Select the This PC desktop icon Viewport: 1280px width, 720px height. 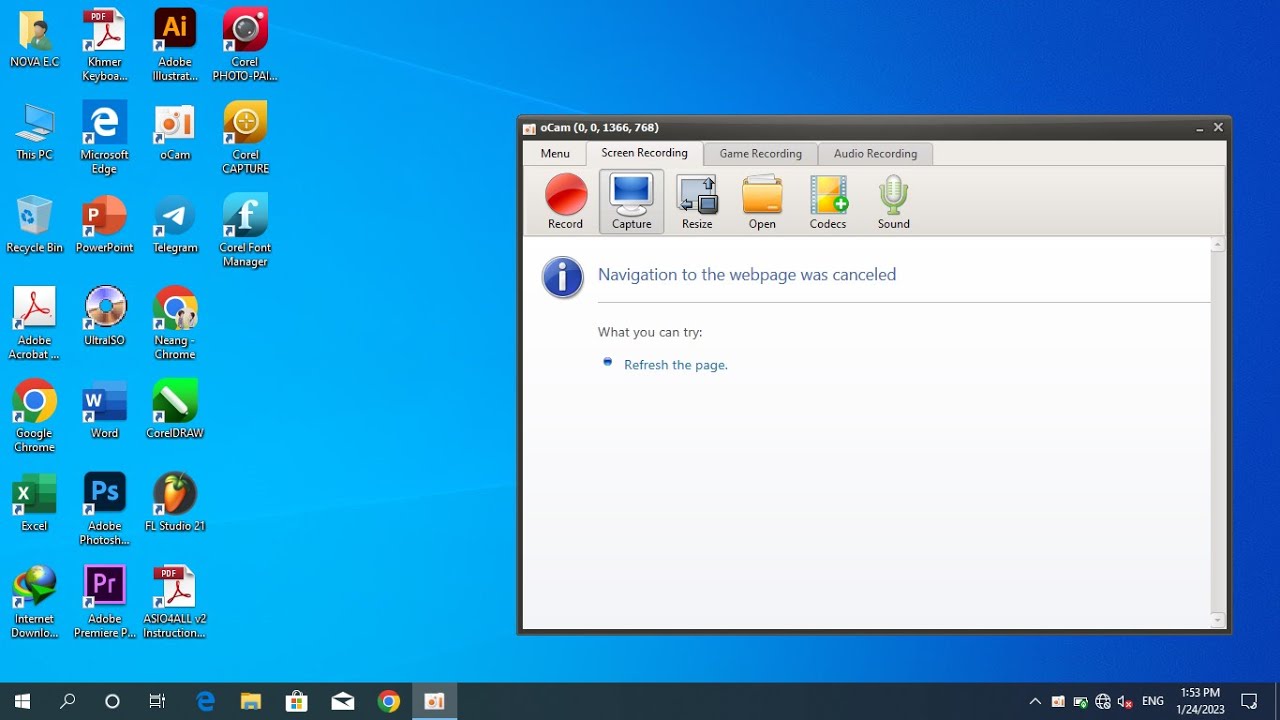pos(35,132)
